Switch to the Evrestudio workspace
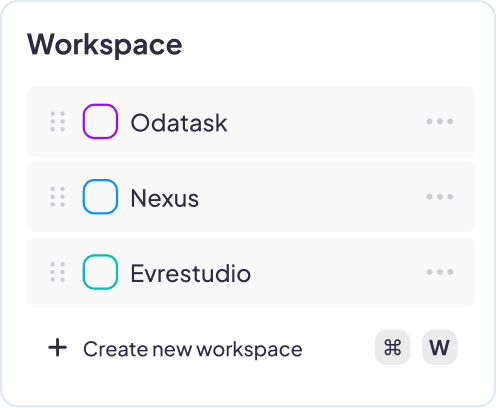The width and height of the screenshot is (496, 408). point(251,272)
